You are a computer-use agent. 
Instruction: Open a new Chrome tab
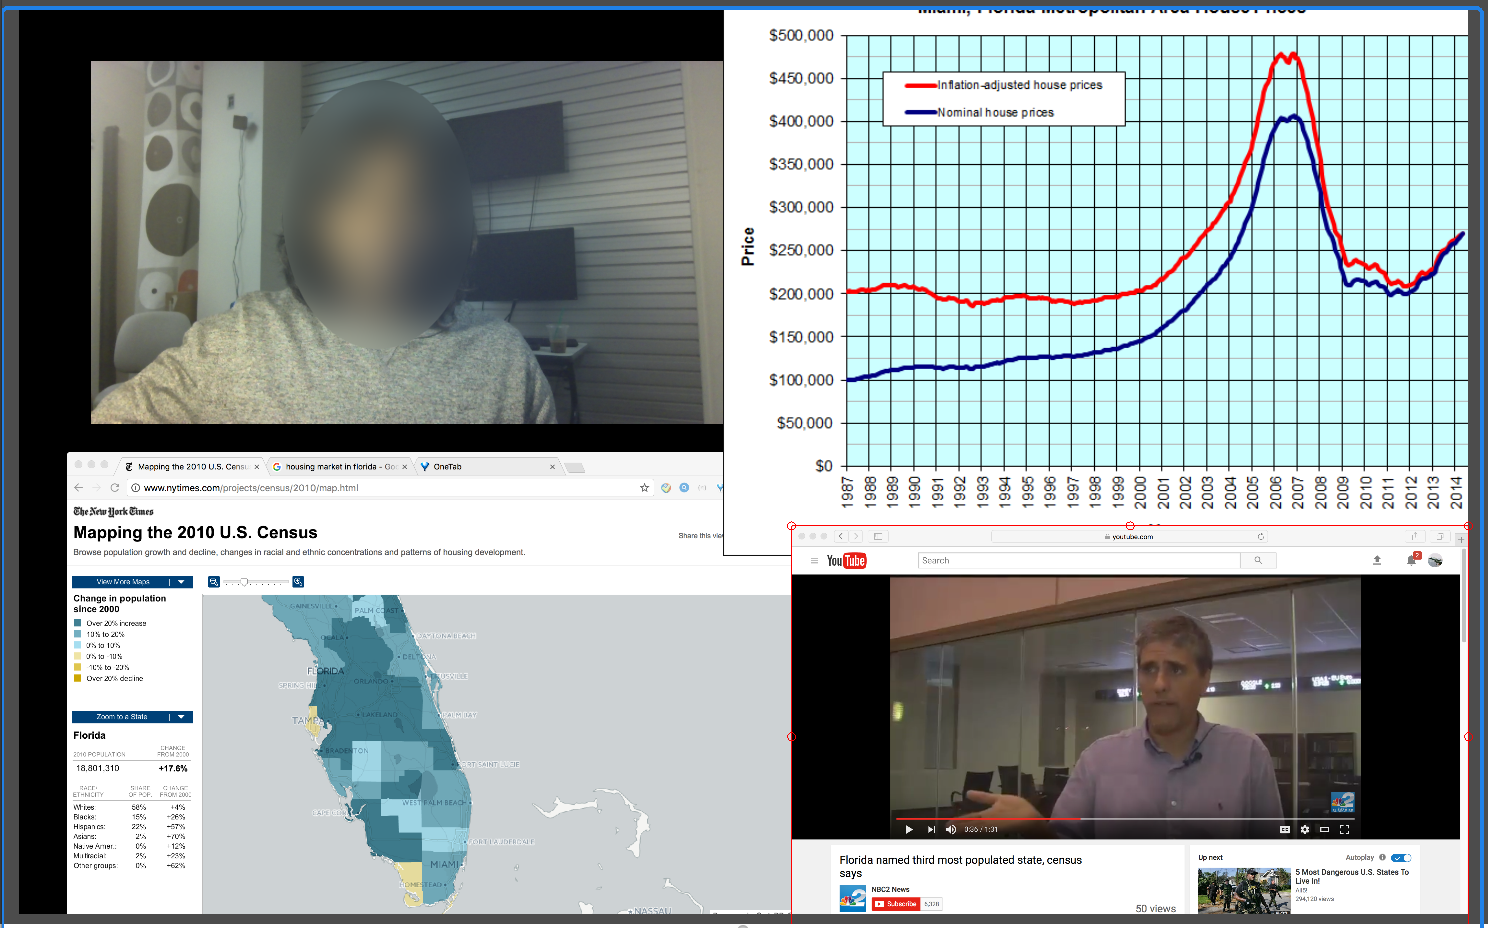575,468
